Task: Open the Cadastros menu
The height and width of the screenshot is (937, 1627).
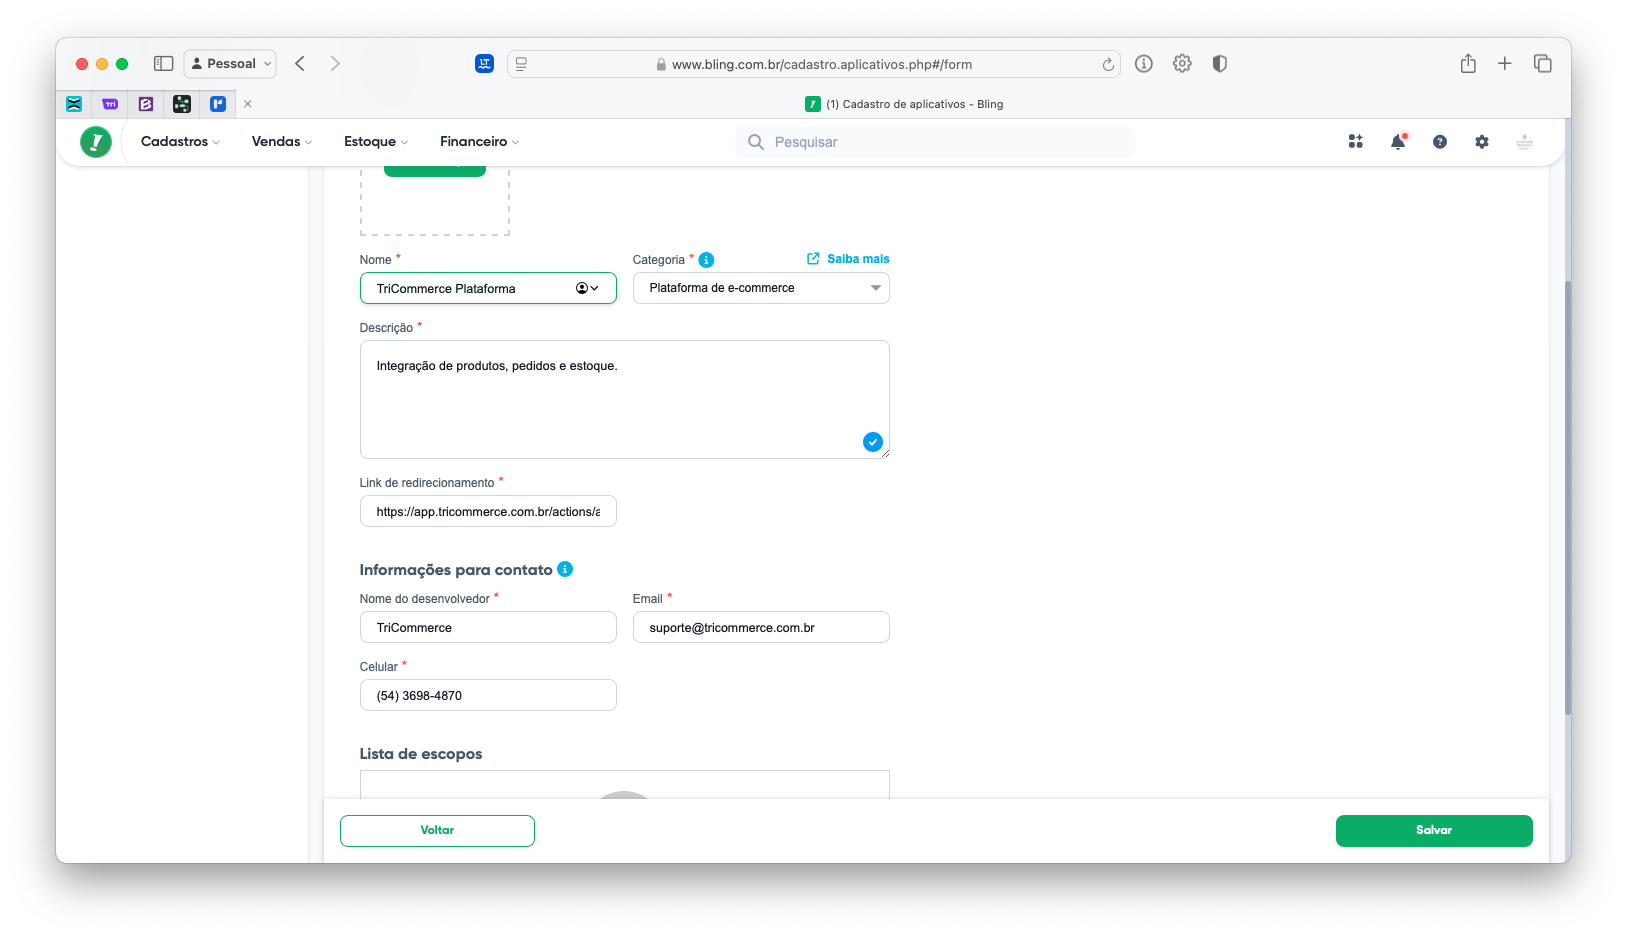Action: pyautogui.click(x=180, y=142)
